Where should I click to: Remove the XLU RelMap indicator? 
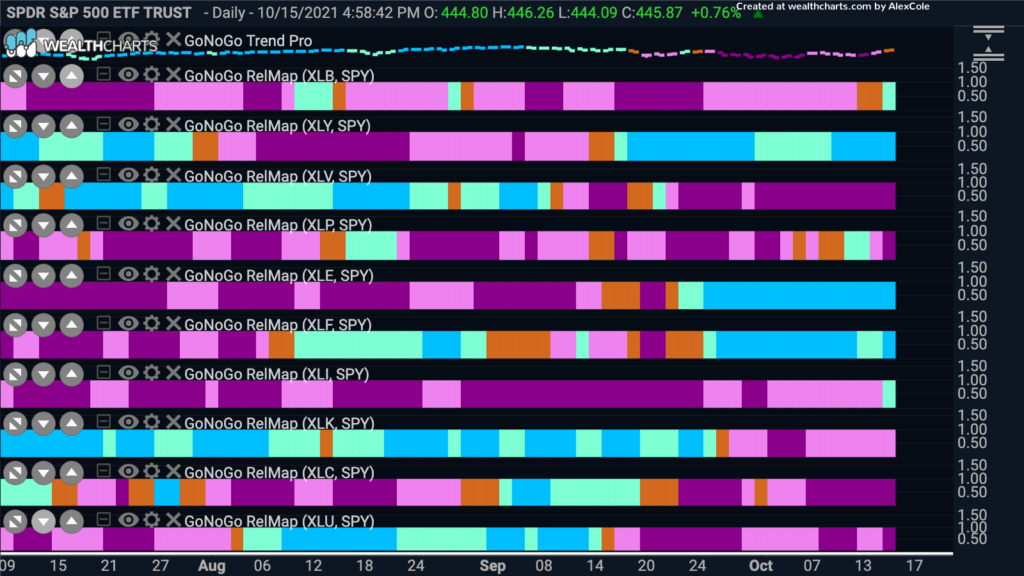(x=173, y=520)
